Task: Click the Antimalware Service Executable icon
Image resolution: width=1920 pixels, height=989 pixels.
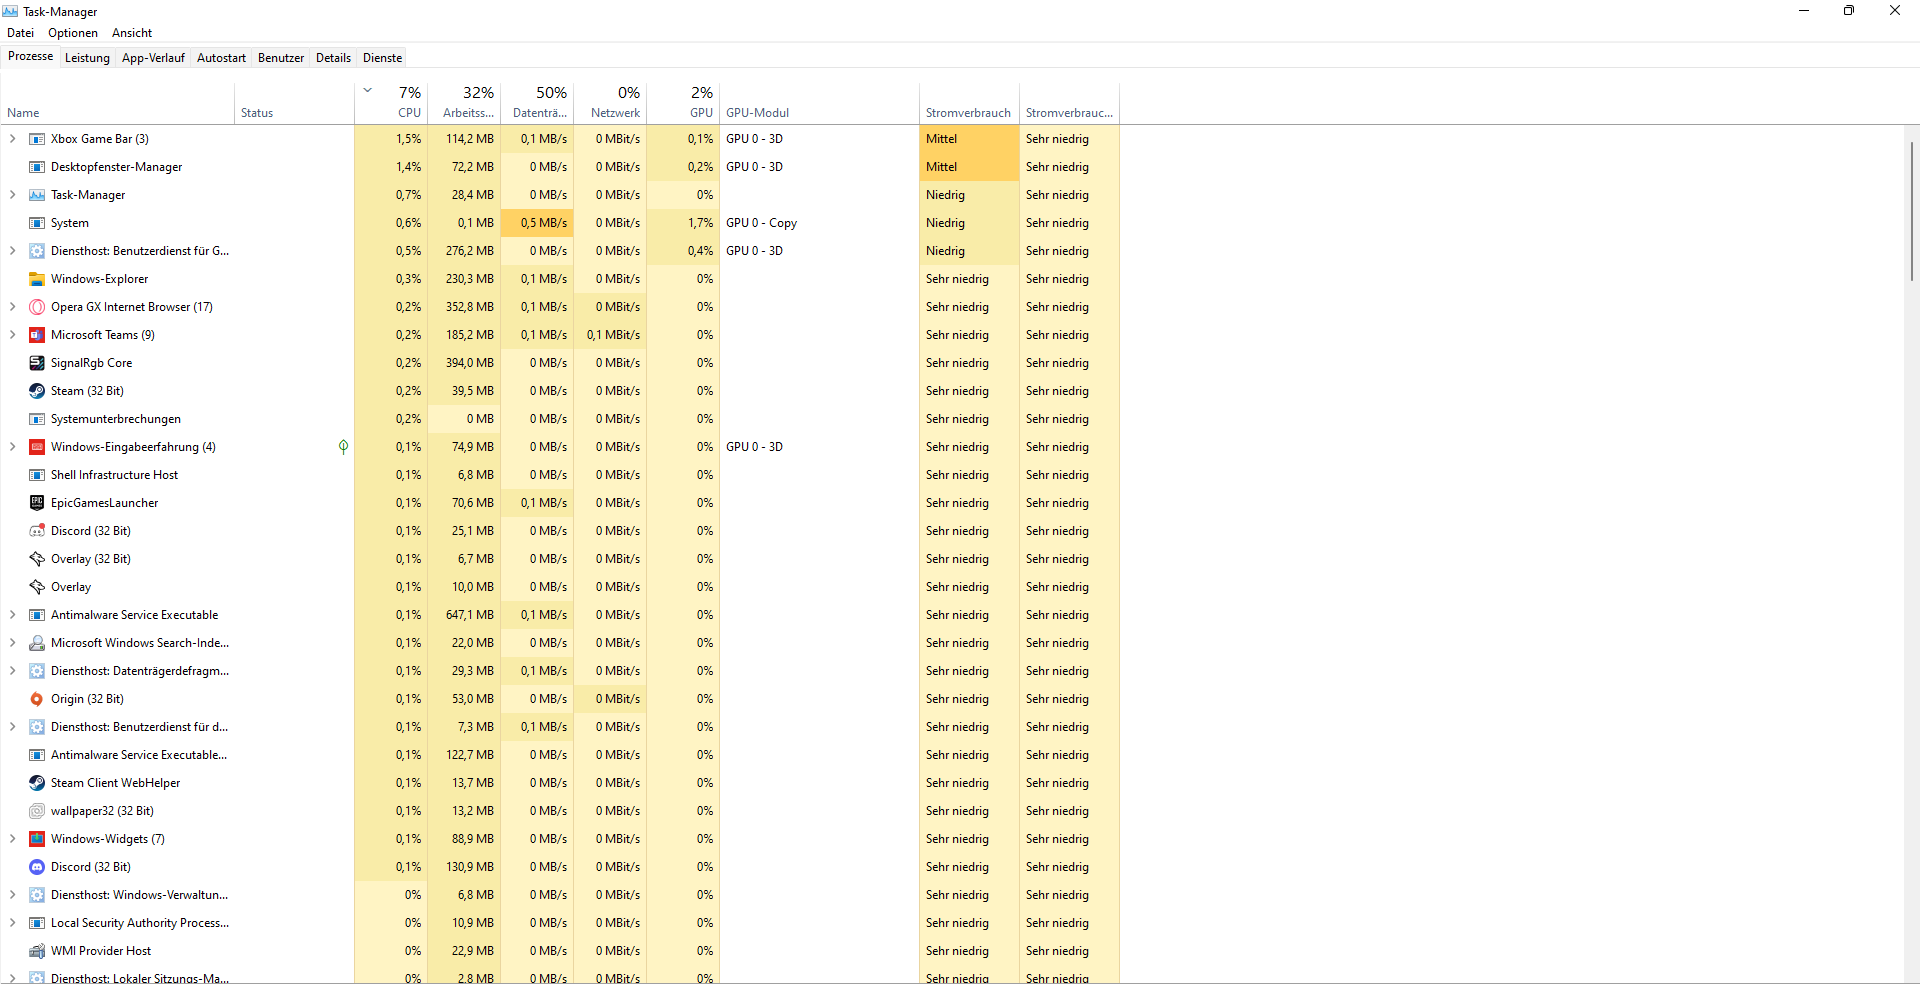Action: (37, 615)
